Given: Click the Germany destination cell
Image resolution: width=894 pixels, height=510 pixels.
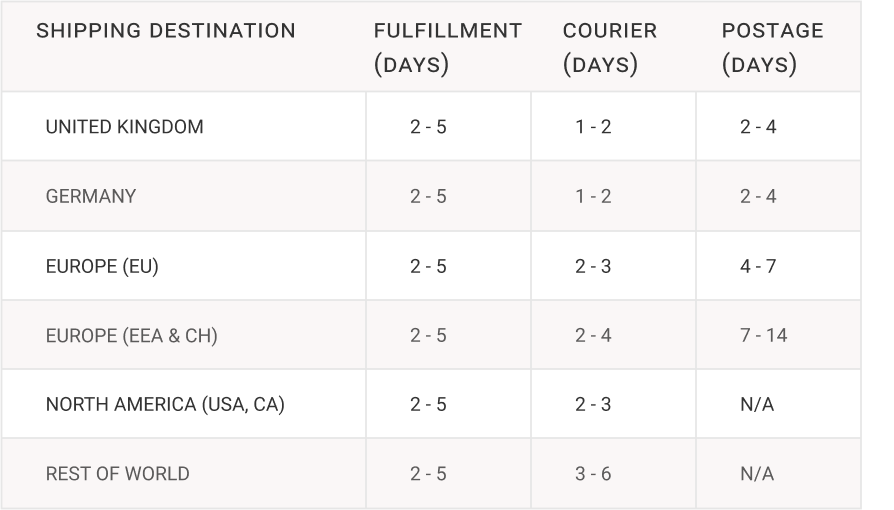Looking at the screenshot, I should coord(91,196).
